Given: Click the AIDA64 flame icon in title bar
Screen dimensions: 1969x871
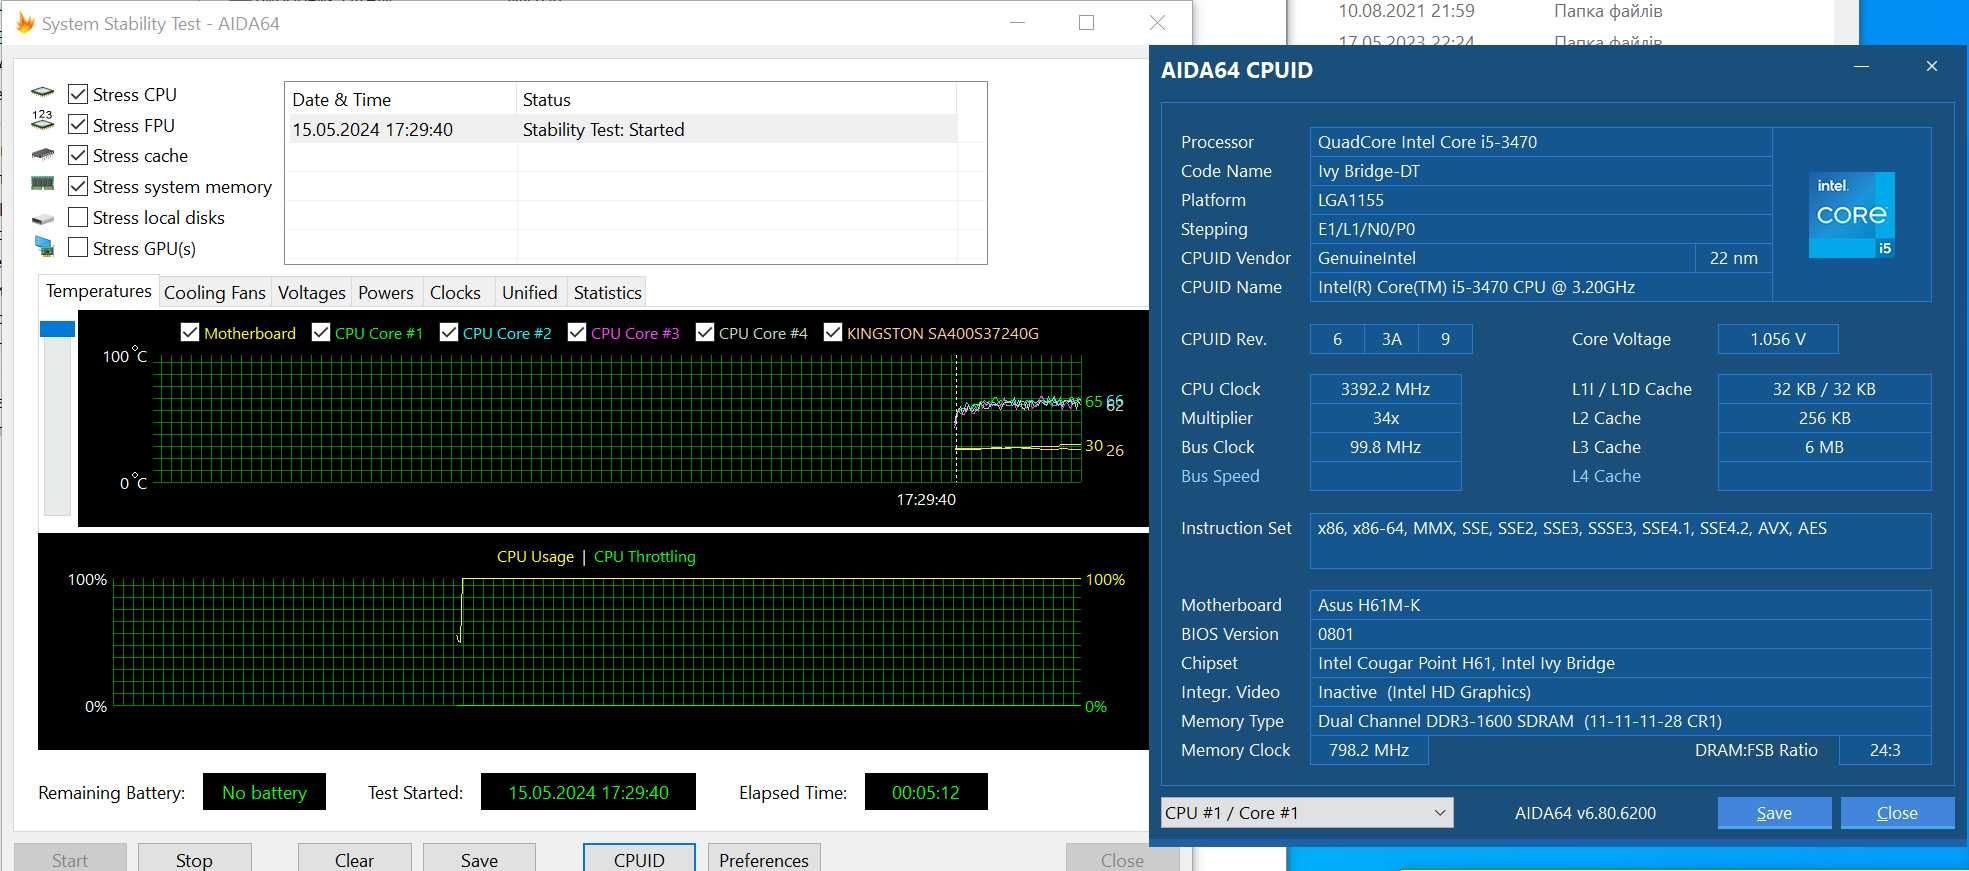Looking at the screenshot, I should point(25,23).
